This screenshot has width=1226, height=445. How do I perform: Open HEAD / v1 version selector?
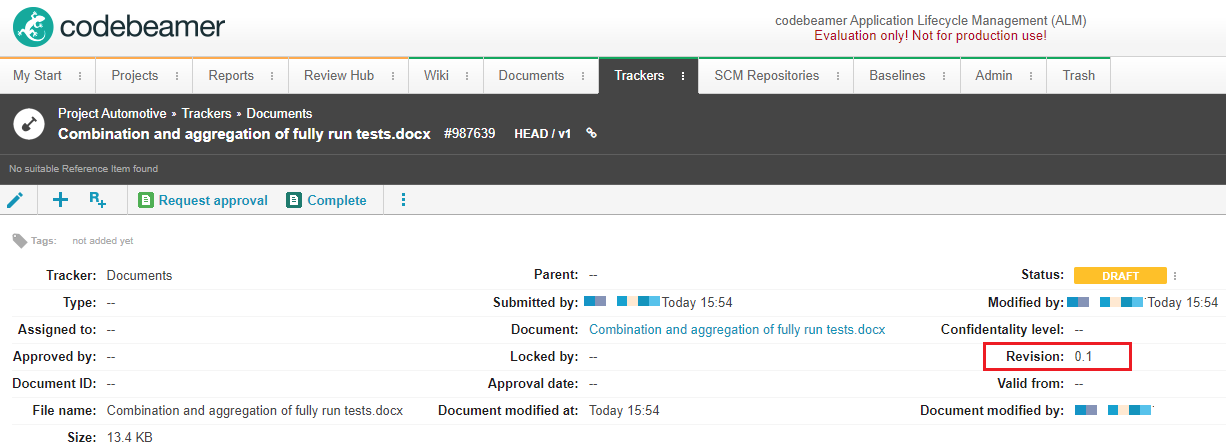[x=542, y=133]
